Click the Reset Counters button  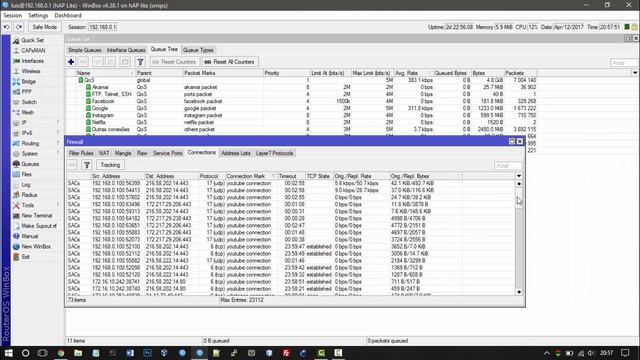pyautogui.click(x=175, y=62)
